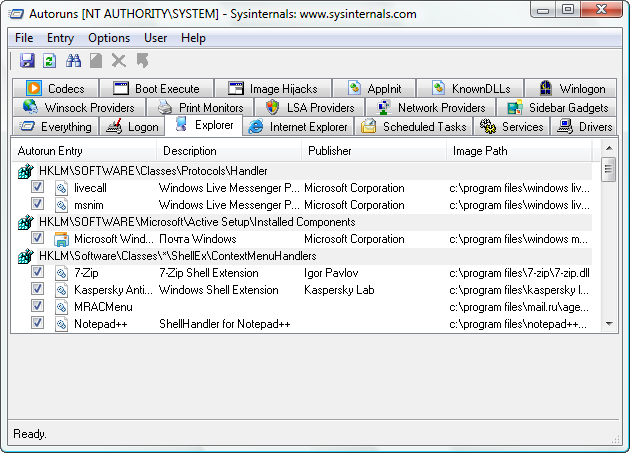630x453 pixels.
Task: Select 'ShellHandler for Notepad++' description text
Action: tap(225, 324)
